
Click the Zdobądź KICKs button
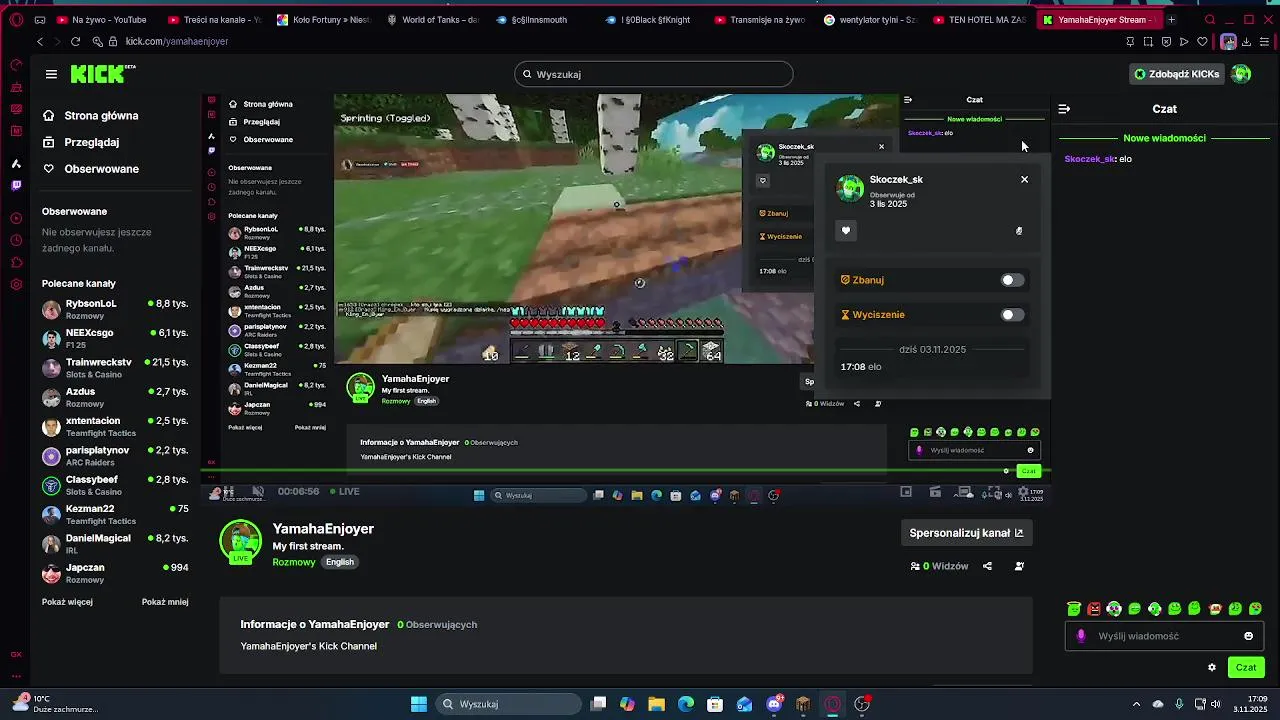point(1177,74)
